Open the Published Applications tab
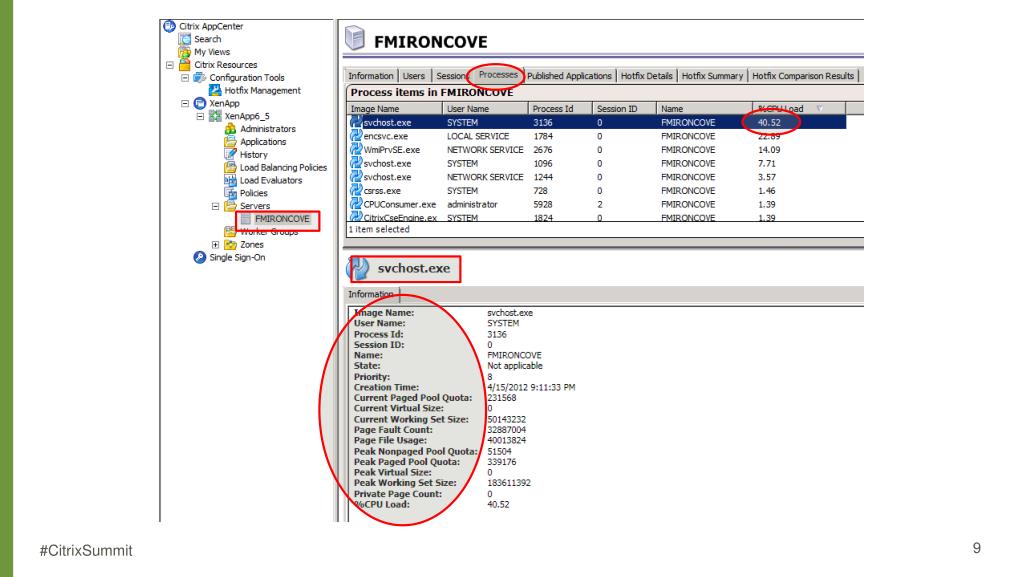 [x=569, y=76]
